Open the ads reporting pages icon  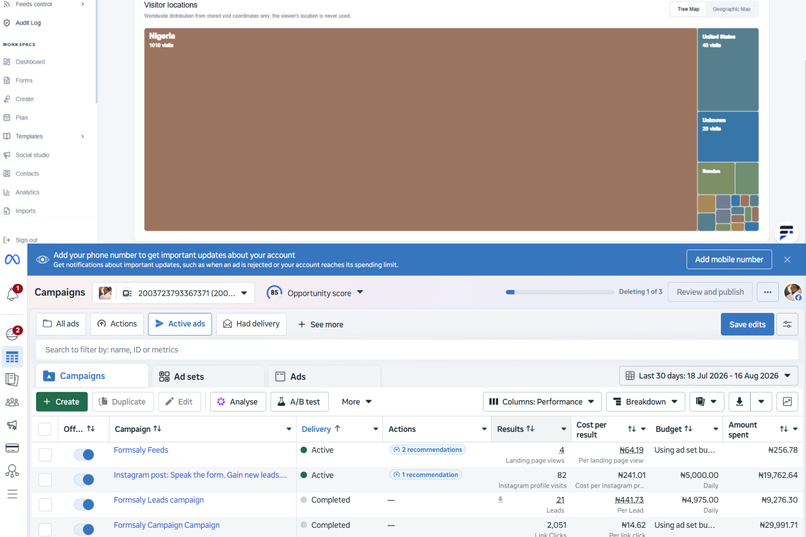pos(12,379)
